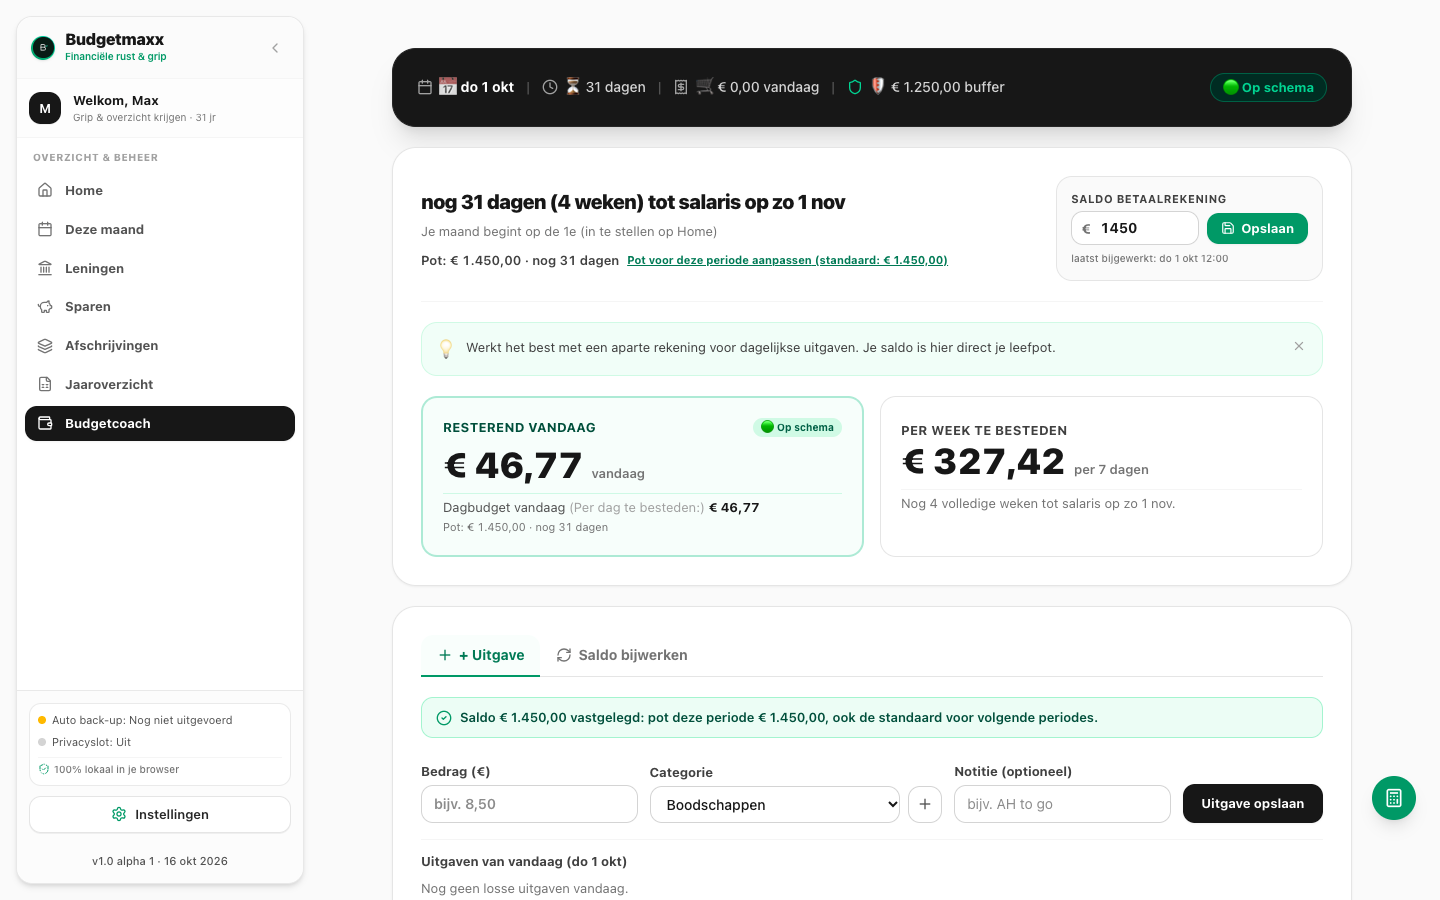
Task: Click the user avatar M
Action: (45, 108)
